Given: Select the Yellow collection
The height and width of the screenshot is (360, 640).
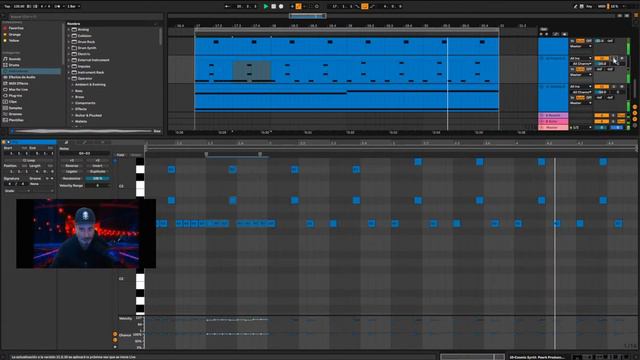Looking at the screenshot, I should [x=14, y=40].
